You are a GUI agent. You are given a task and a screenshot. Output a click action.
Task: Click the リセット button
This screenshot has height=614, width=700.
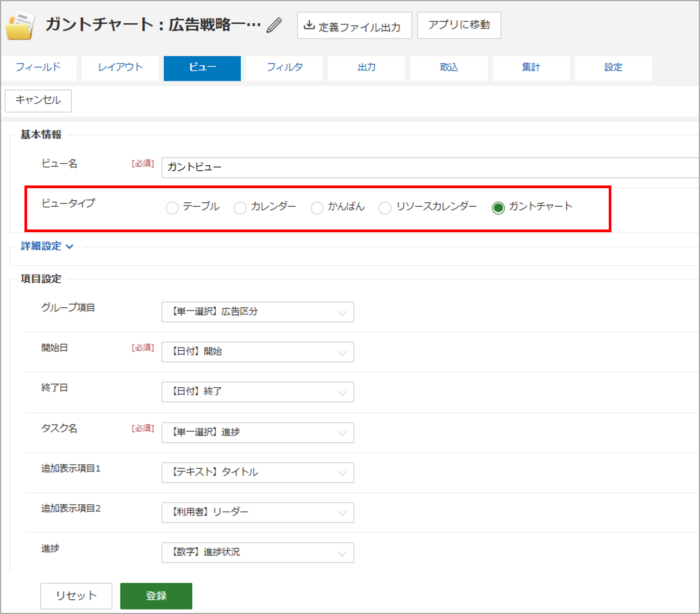[76, 596]
